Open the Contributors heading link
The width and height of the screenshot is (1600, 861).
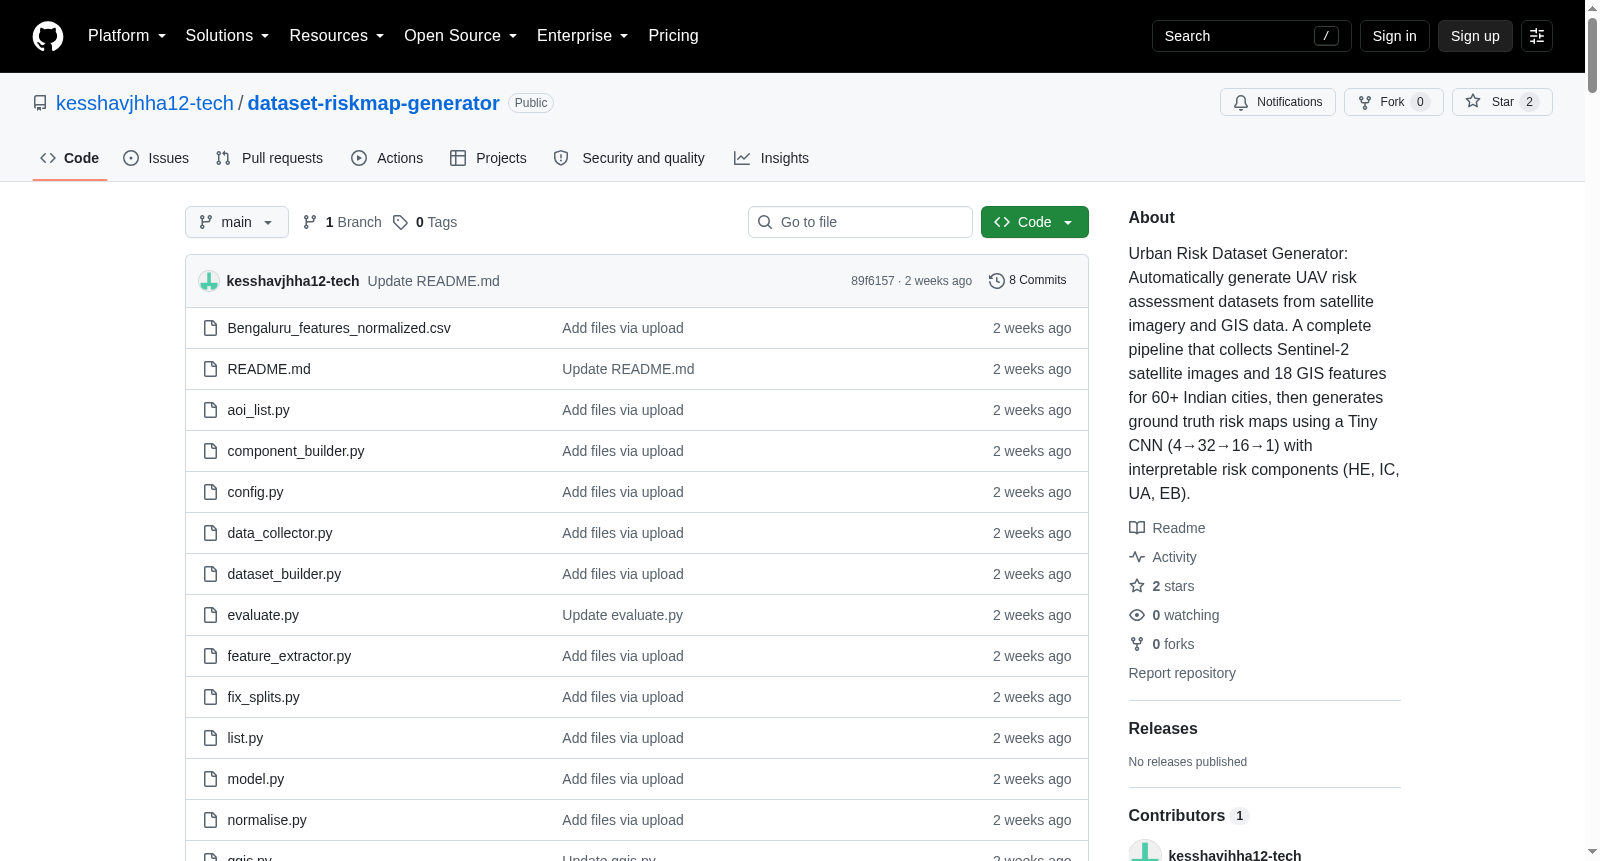point(1189,816)
